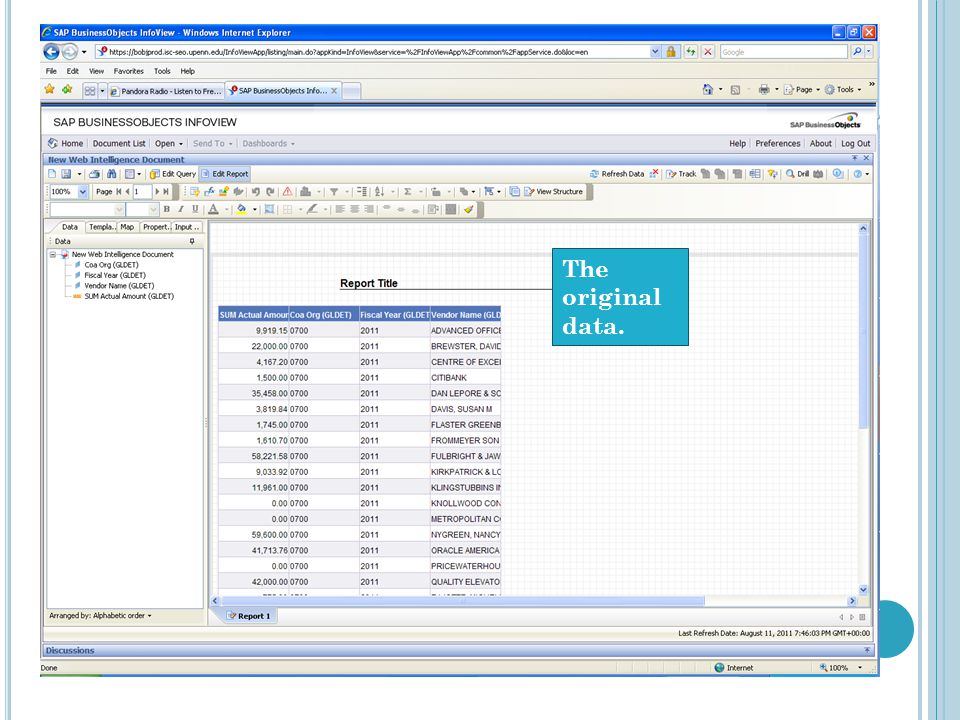
Task: Toggle Underline formatting
Action: pyautogui.click(x=195, y=209)
